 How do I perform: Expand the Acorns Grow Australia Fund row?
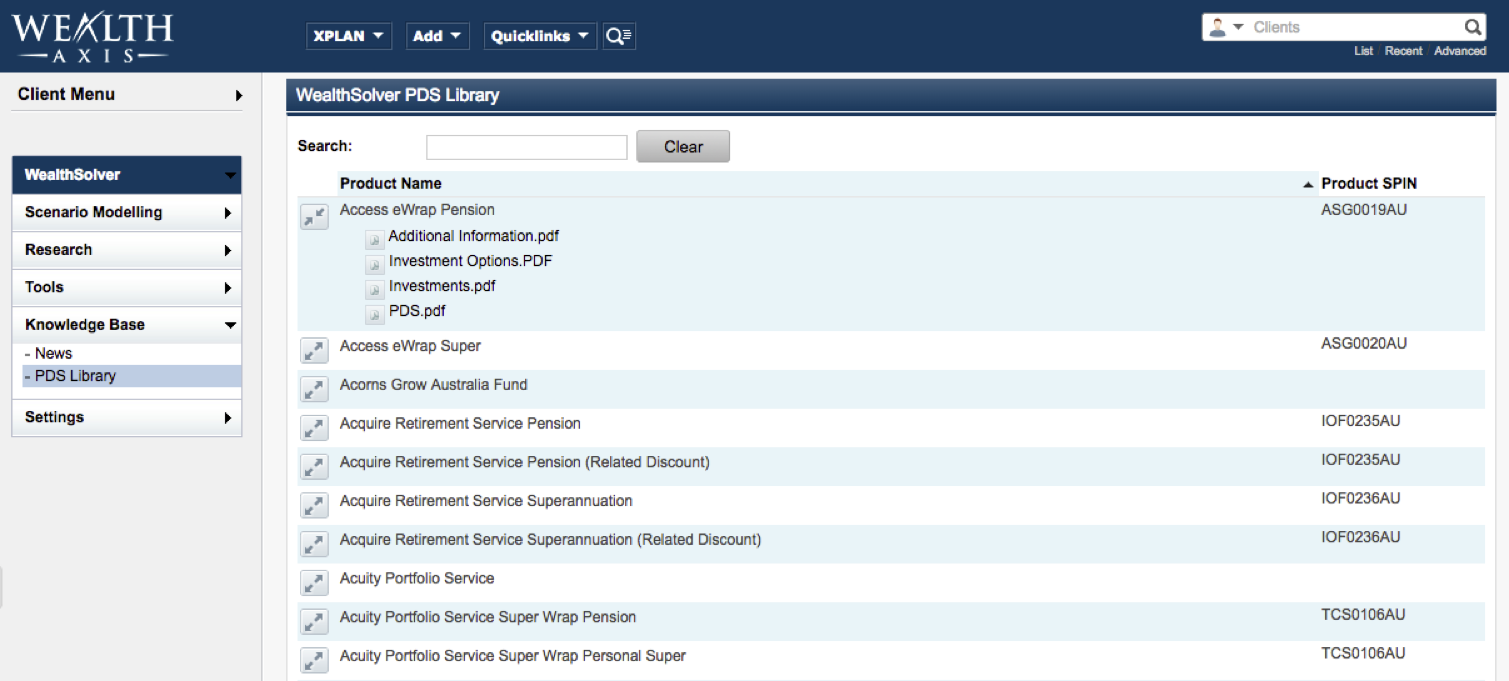point(315,390)
